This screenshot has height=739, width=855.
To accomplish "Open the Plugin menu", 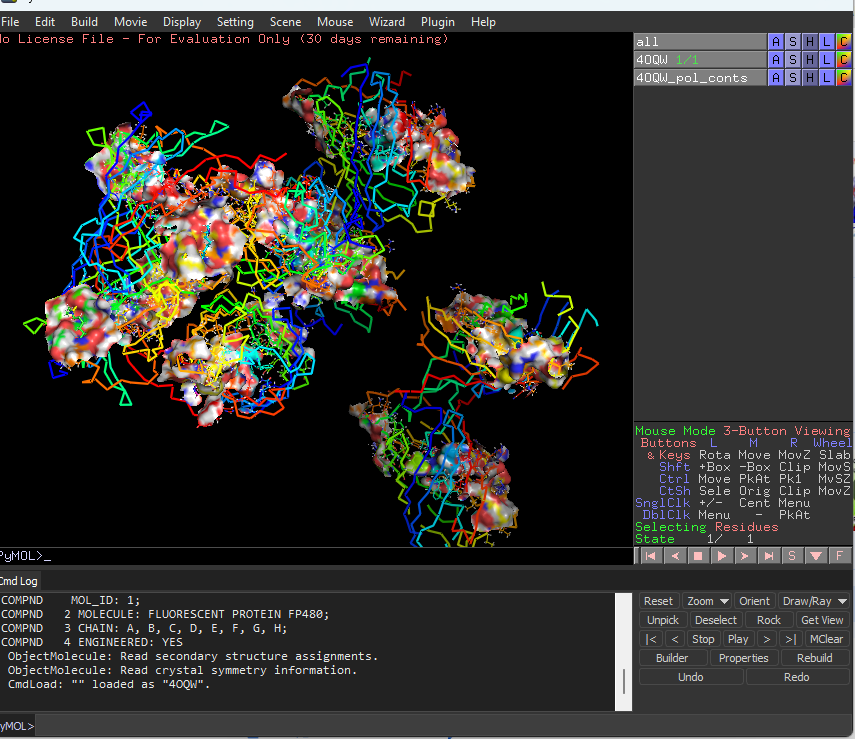I will click(437, 22).
